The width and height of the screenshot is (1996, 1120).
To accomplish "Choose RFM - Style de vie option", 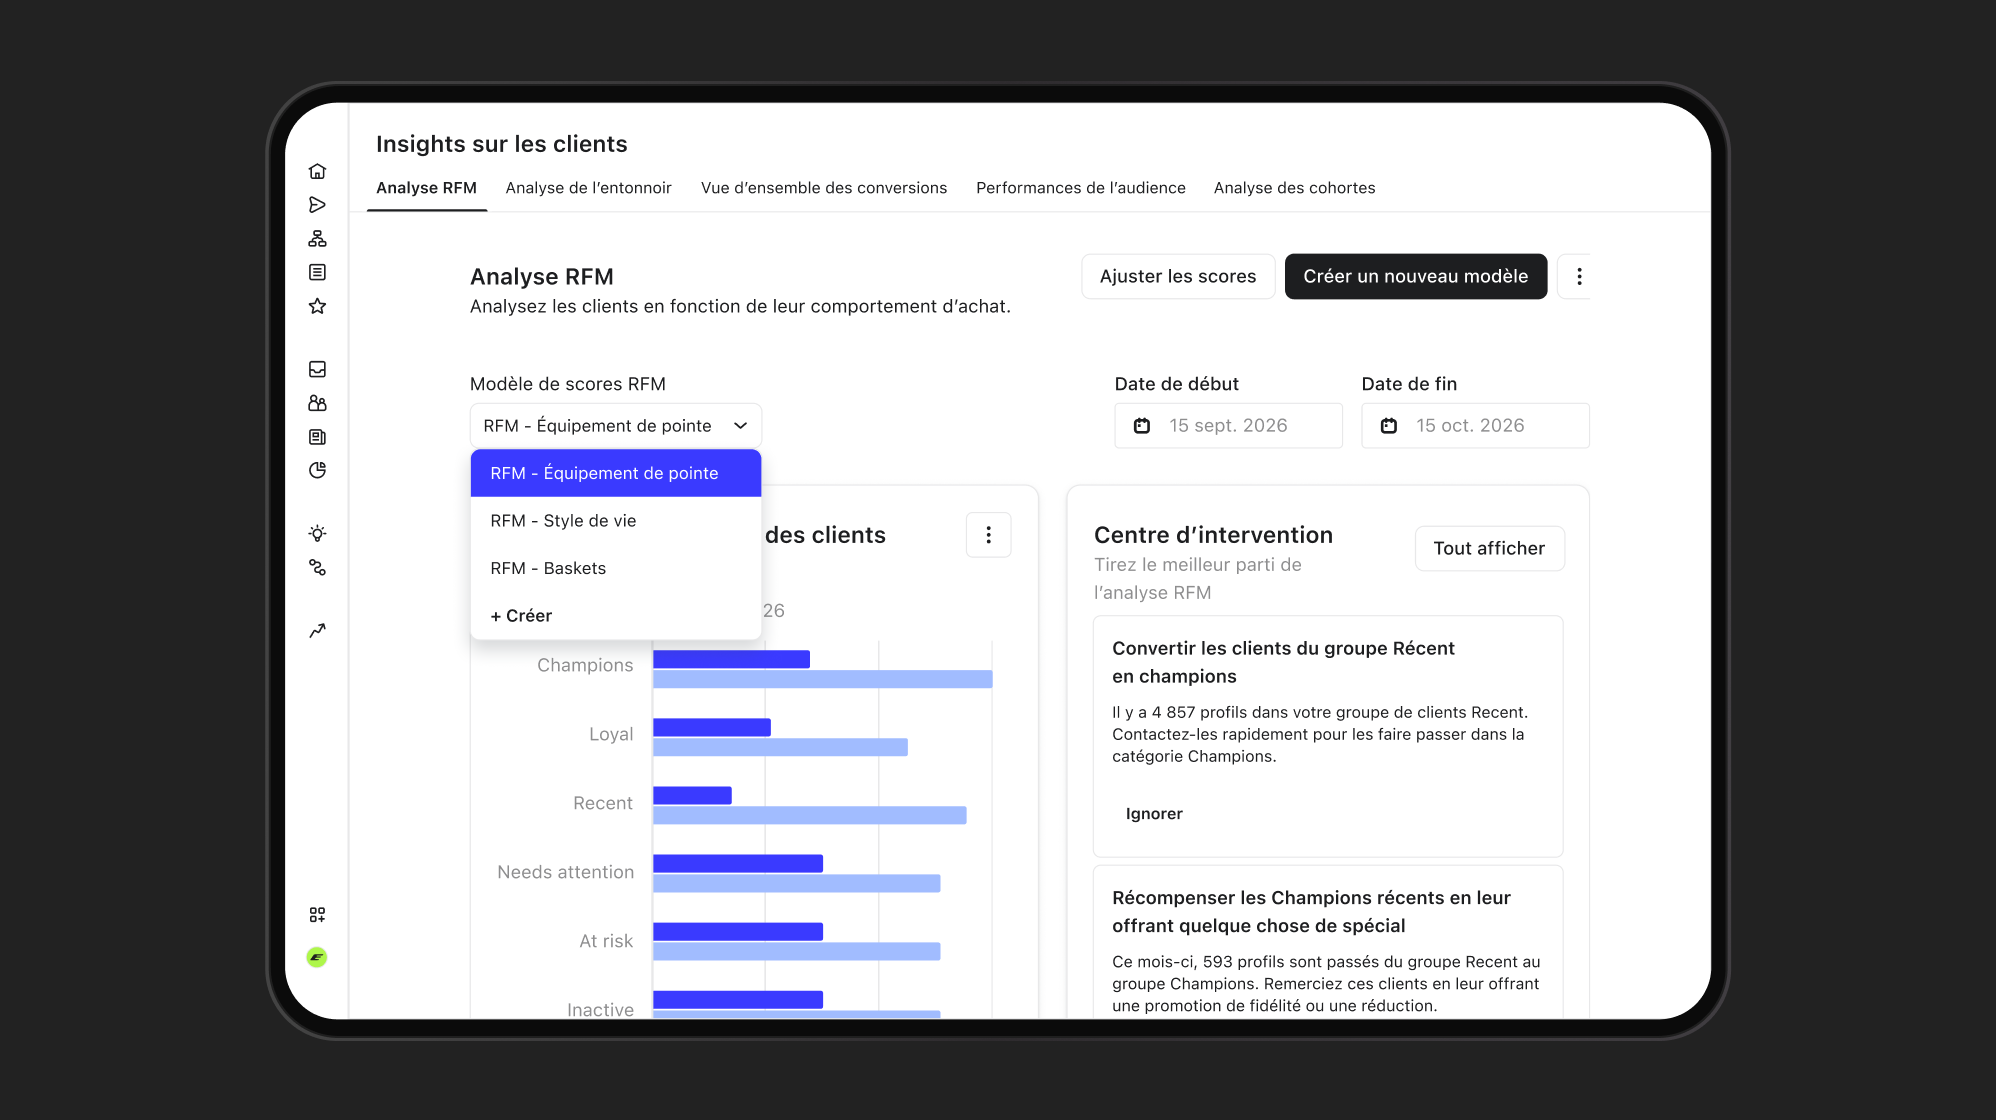I will (616, 521).
